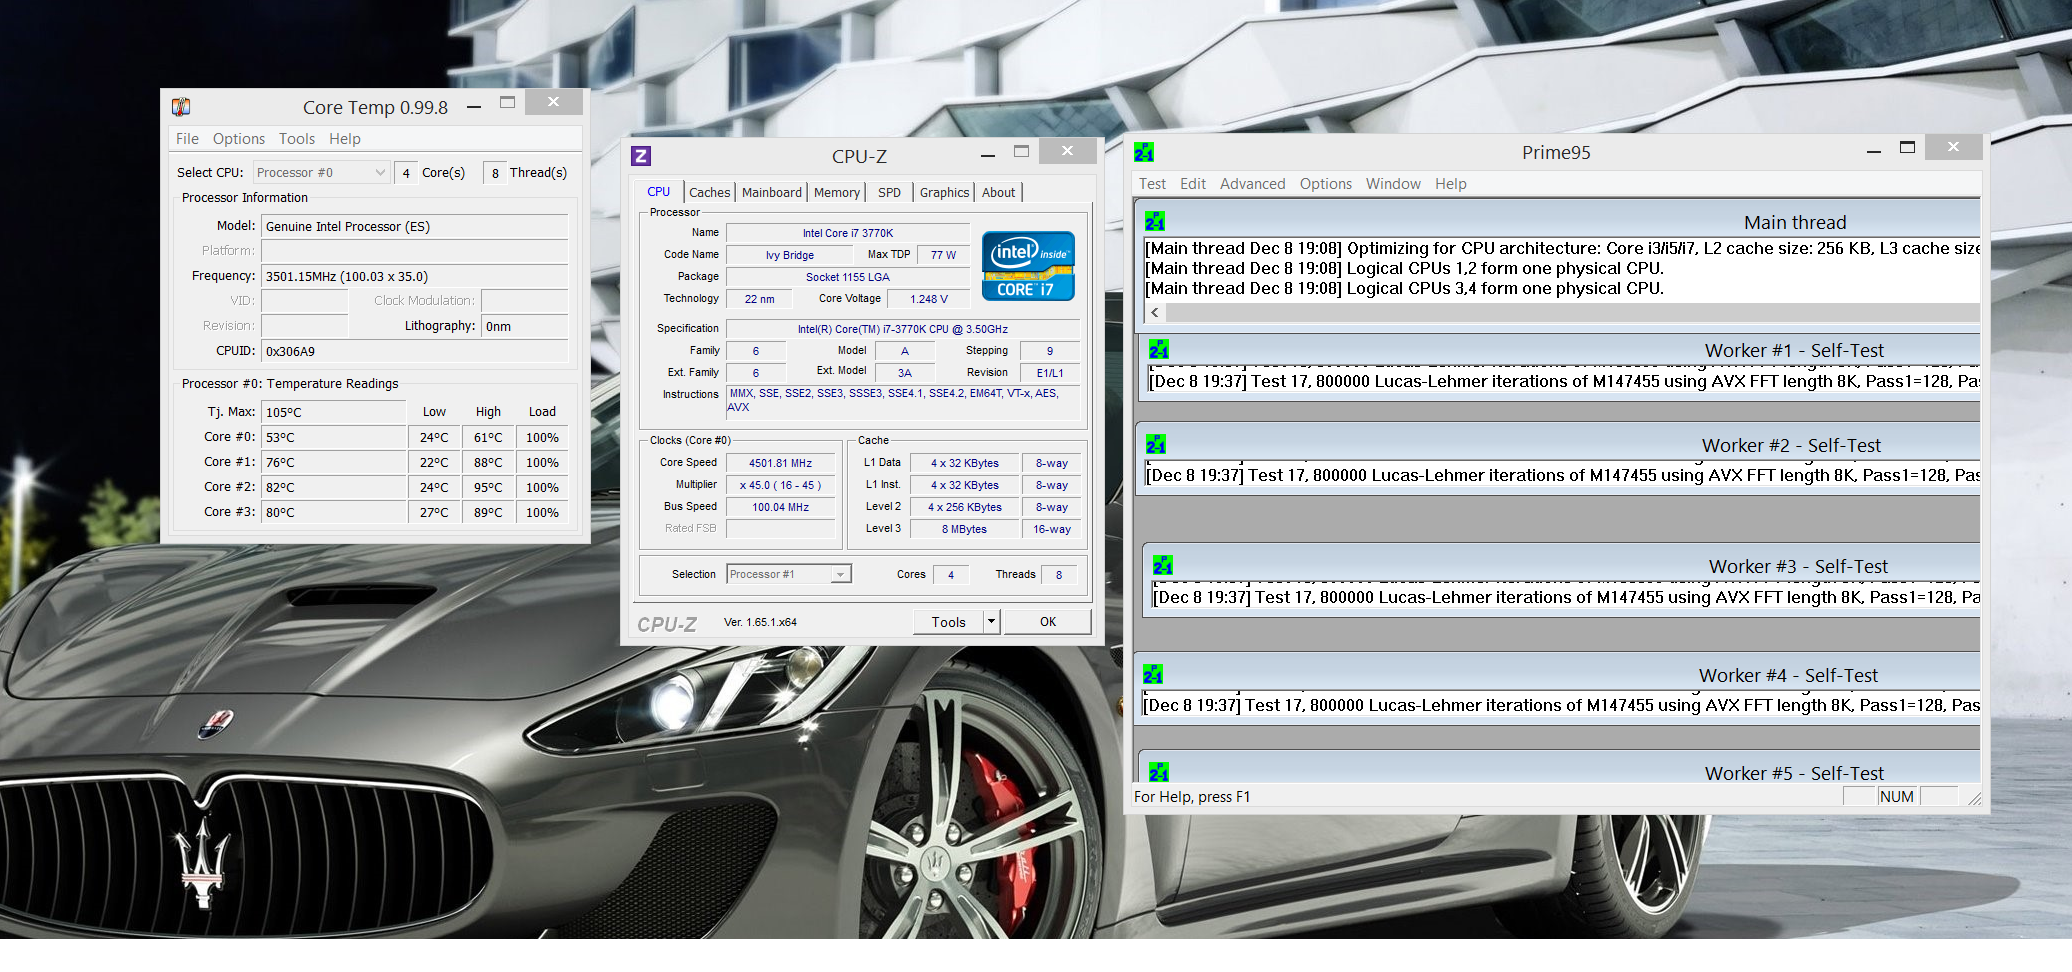Switch to the Graphics tab in CPU-Z
This screenshot has width=2072, height=972.
tap(945, 193)
